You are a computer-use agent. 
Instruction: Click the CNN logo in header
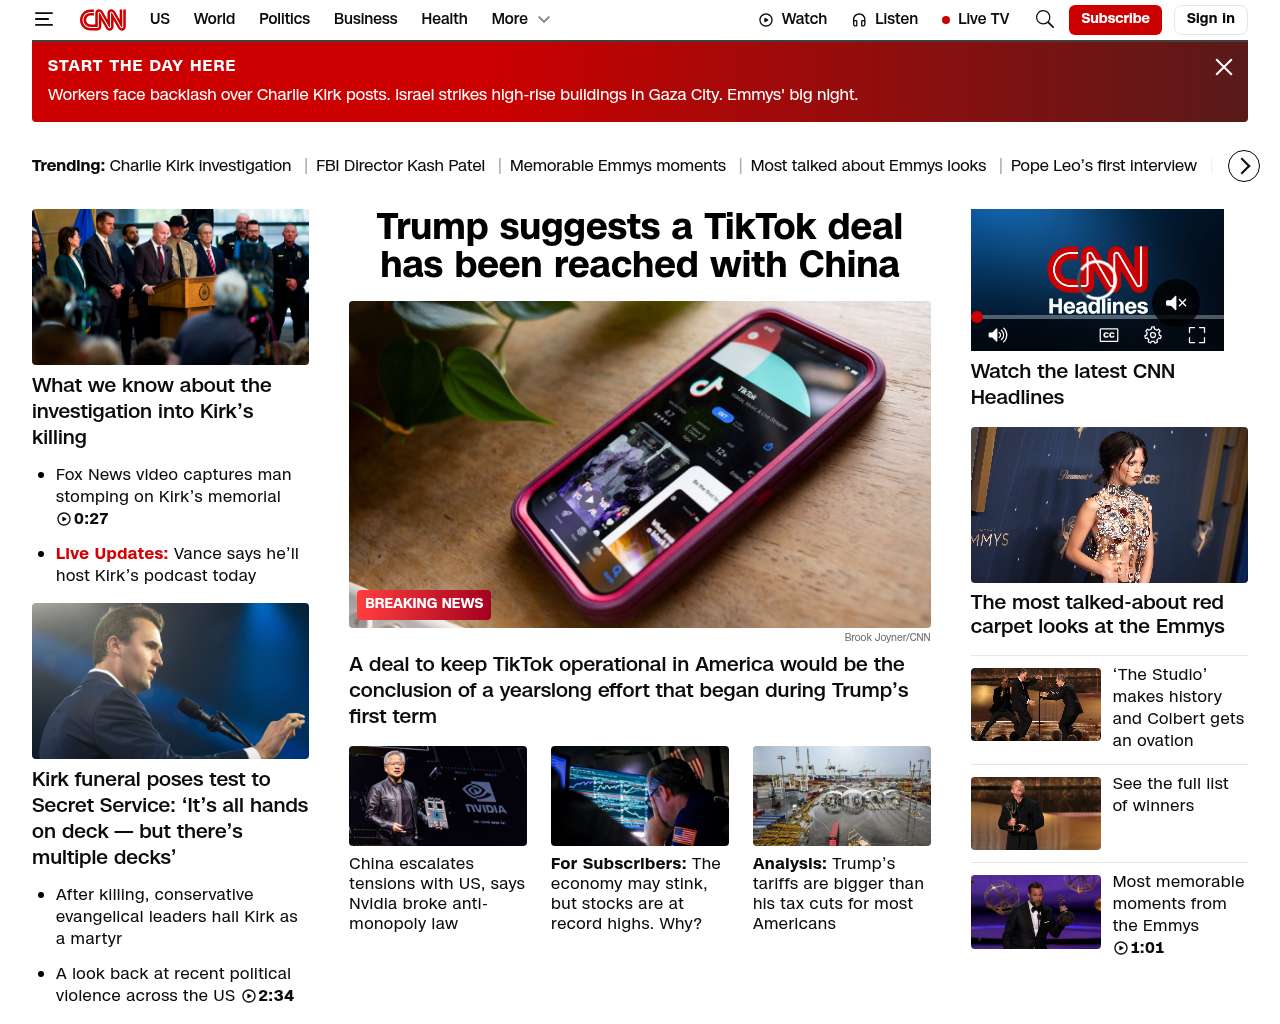coord(103,19)
